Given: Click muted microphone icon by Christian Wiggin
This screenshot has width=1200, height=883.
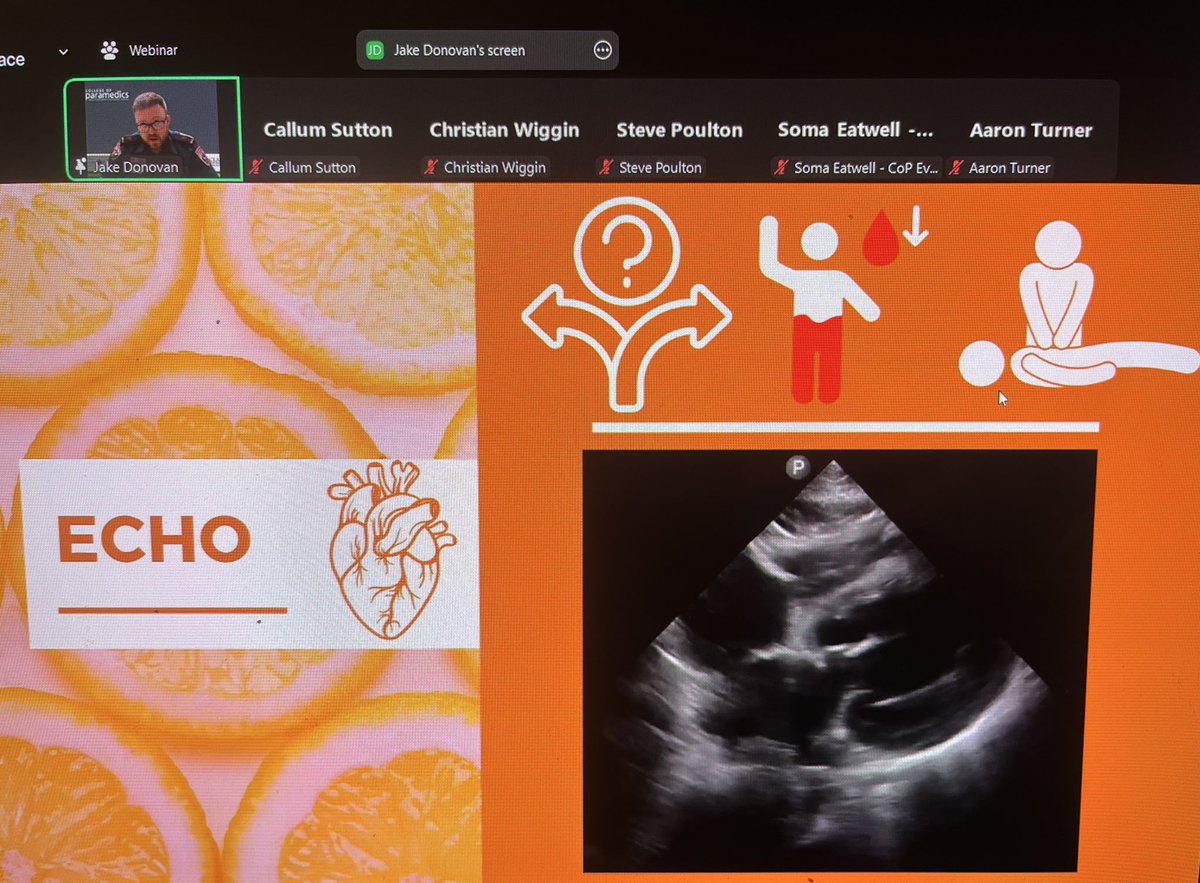Looking at the screenshot, I should coord(431,168).
